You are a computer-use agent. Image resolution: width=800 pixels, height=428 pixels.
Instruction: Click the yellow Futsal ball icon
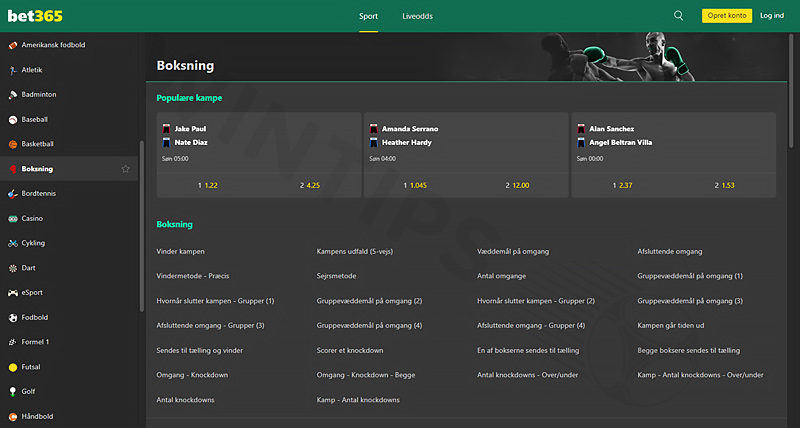click(x=13, y=367)
